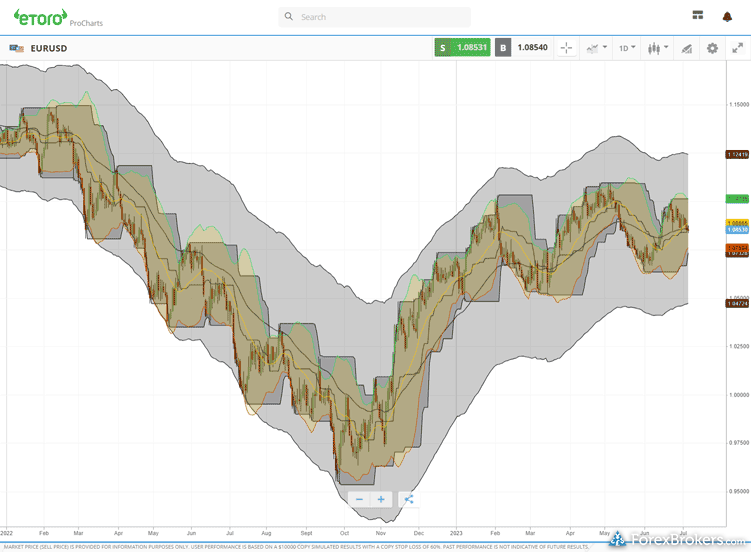The height and width of the screenshot is (552, 751).
Task: Activate the crosshair cursor tool
Action: (566, 47)
